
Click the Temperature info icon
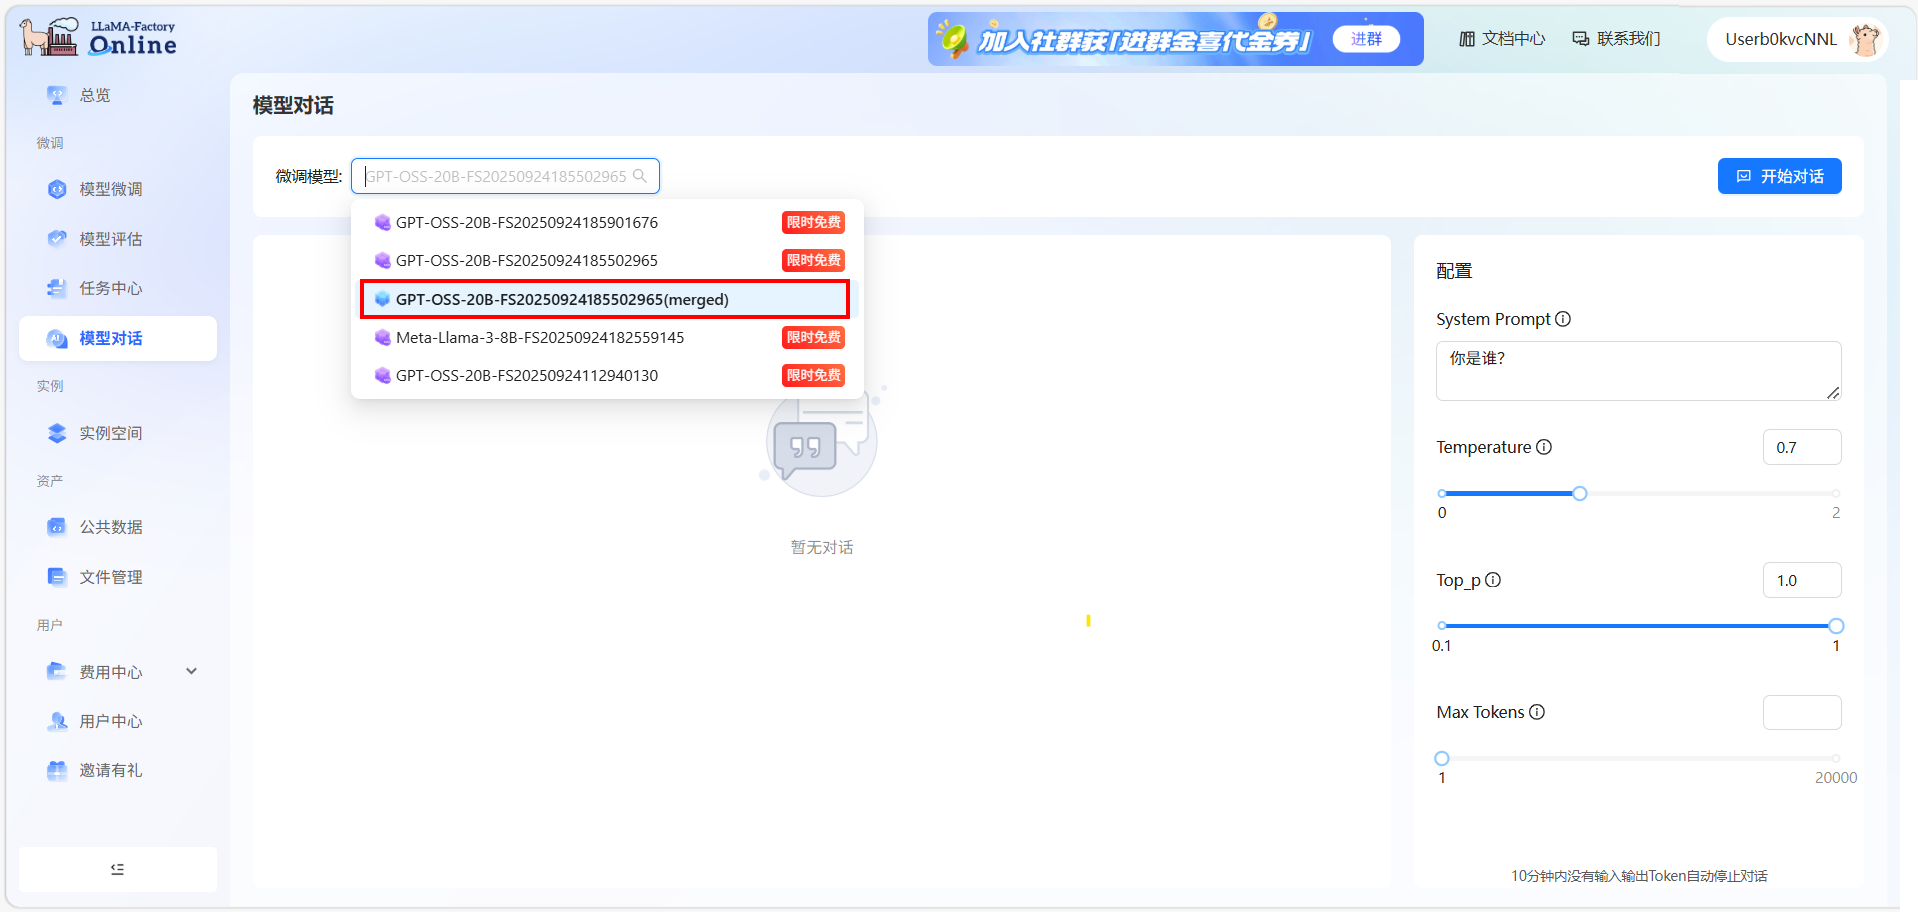coord(1544,447)
